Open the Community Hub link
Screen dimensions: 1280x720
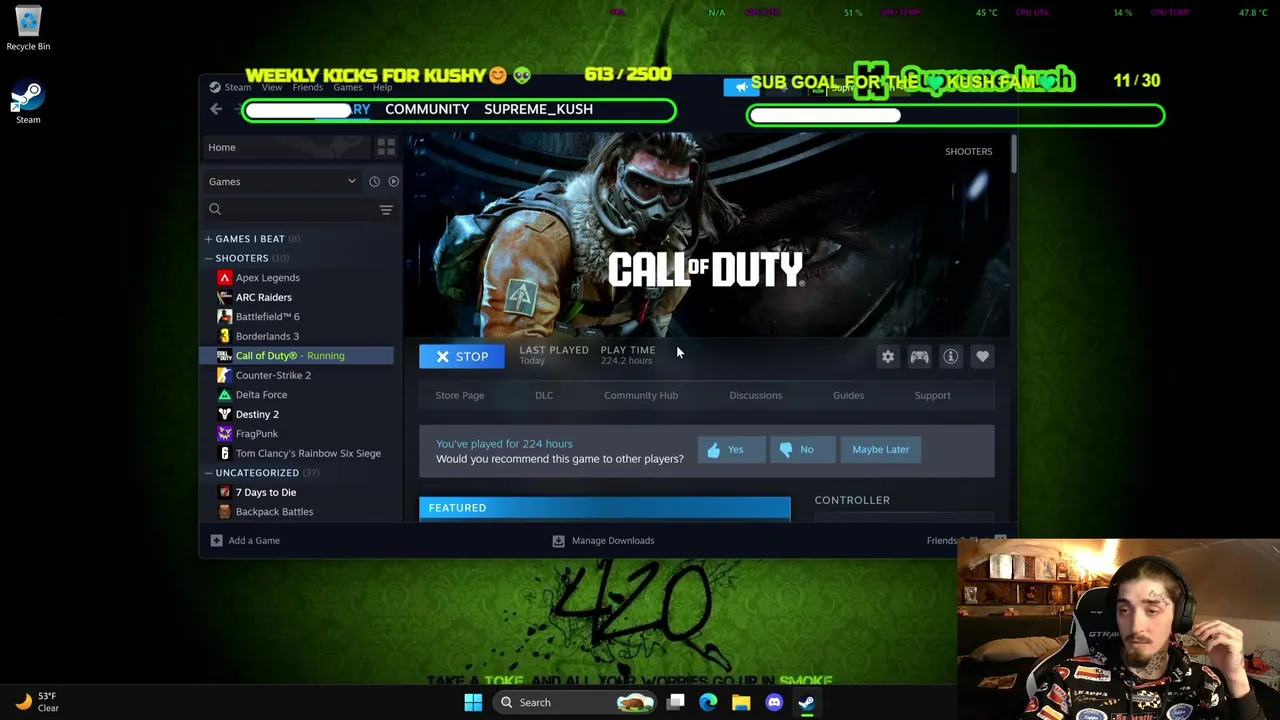pyautogui.click(x=641, y=395)
